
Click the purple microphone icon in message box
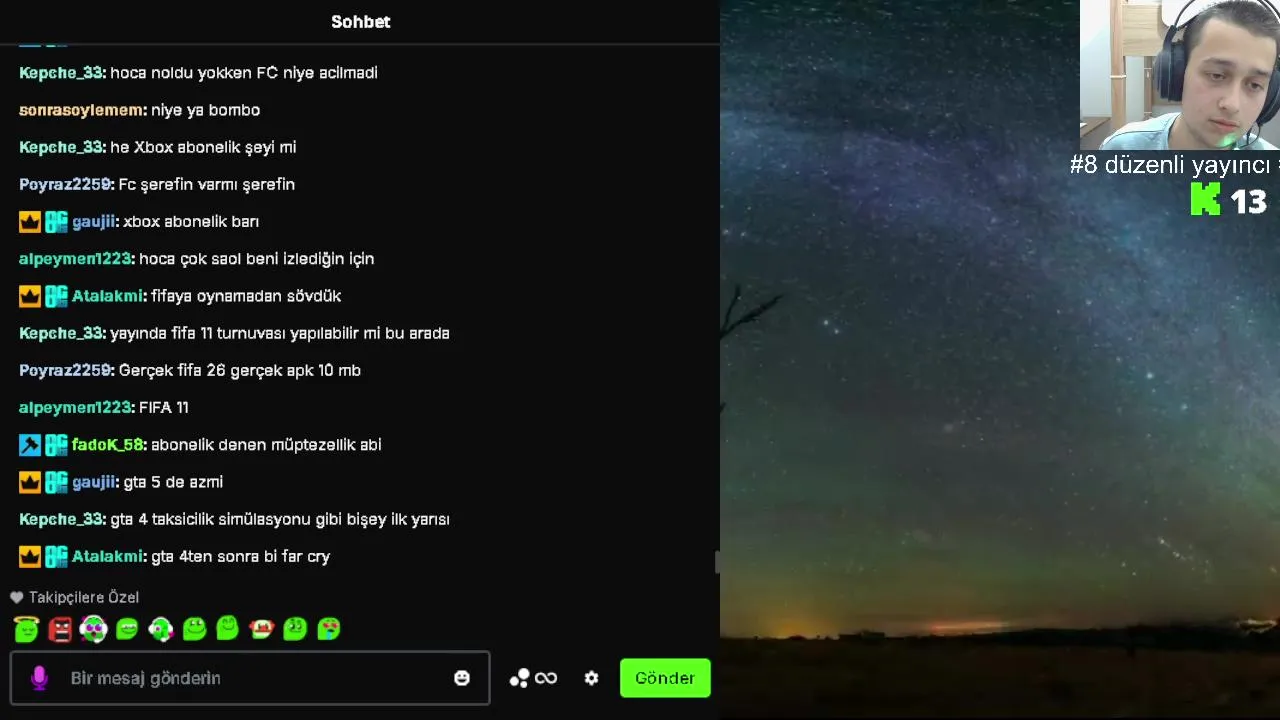(x=39, y=678)
